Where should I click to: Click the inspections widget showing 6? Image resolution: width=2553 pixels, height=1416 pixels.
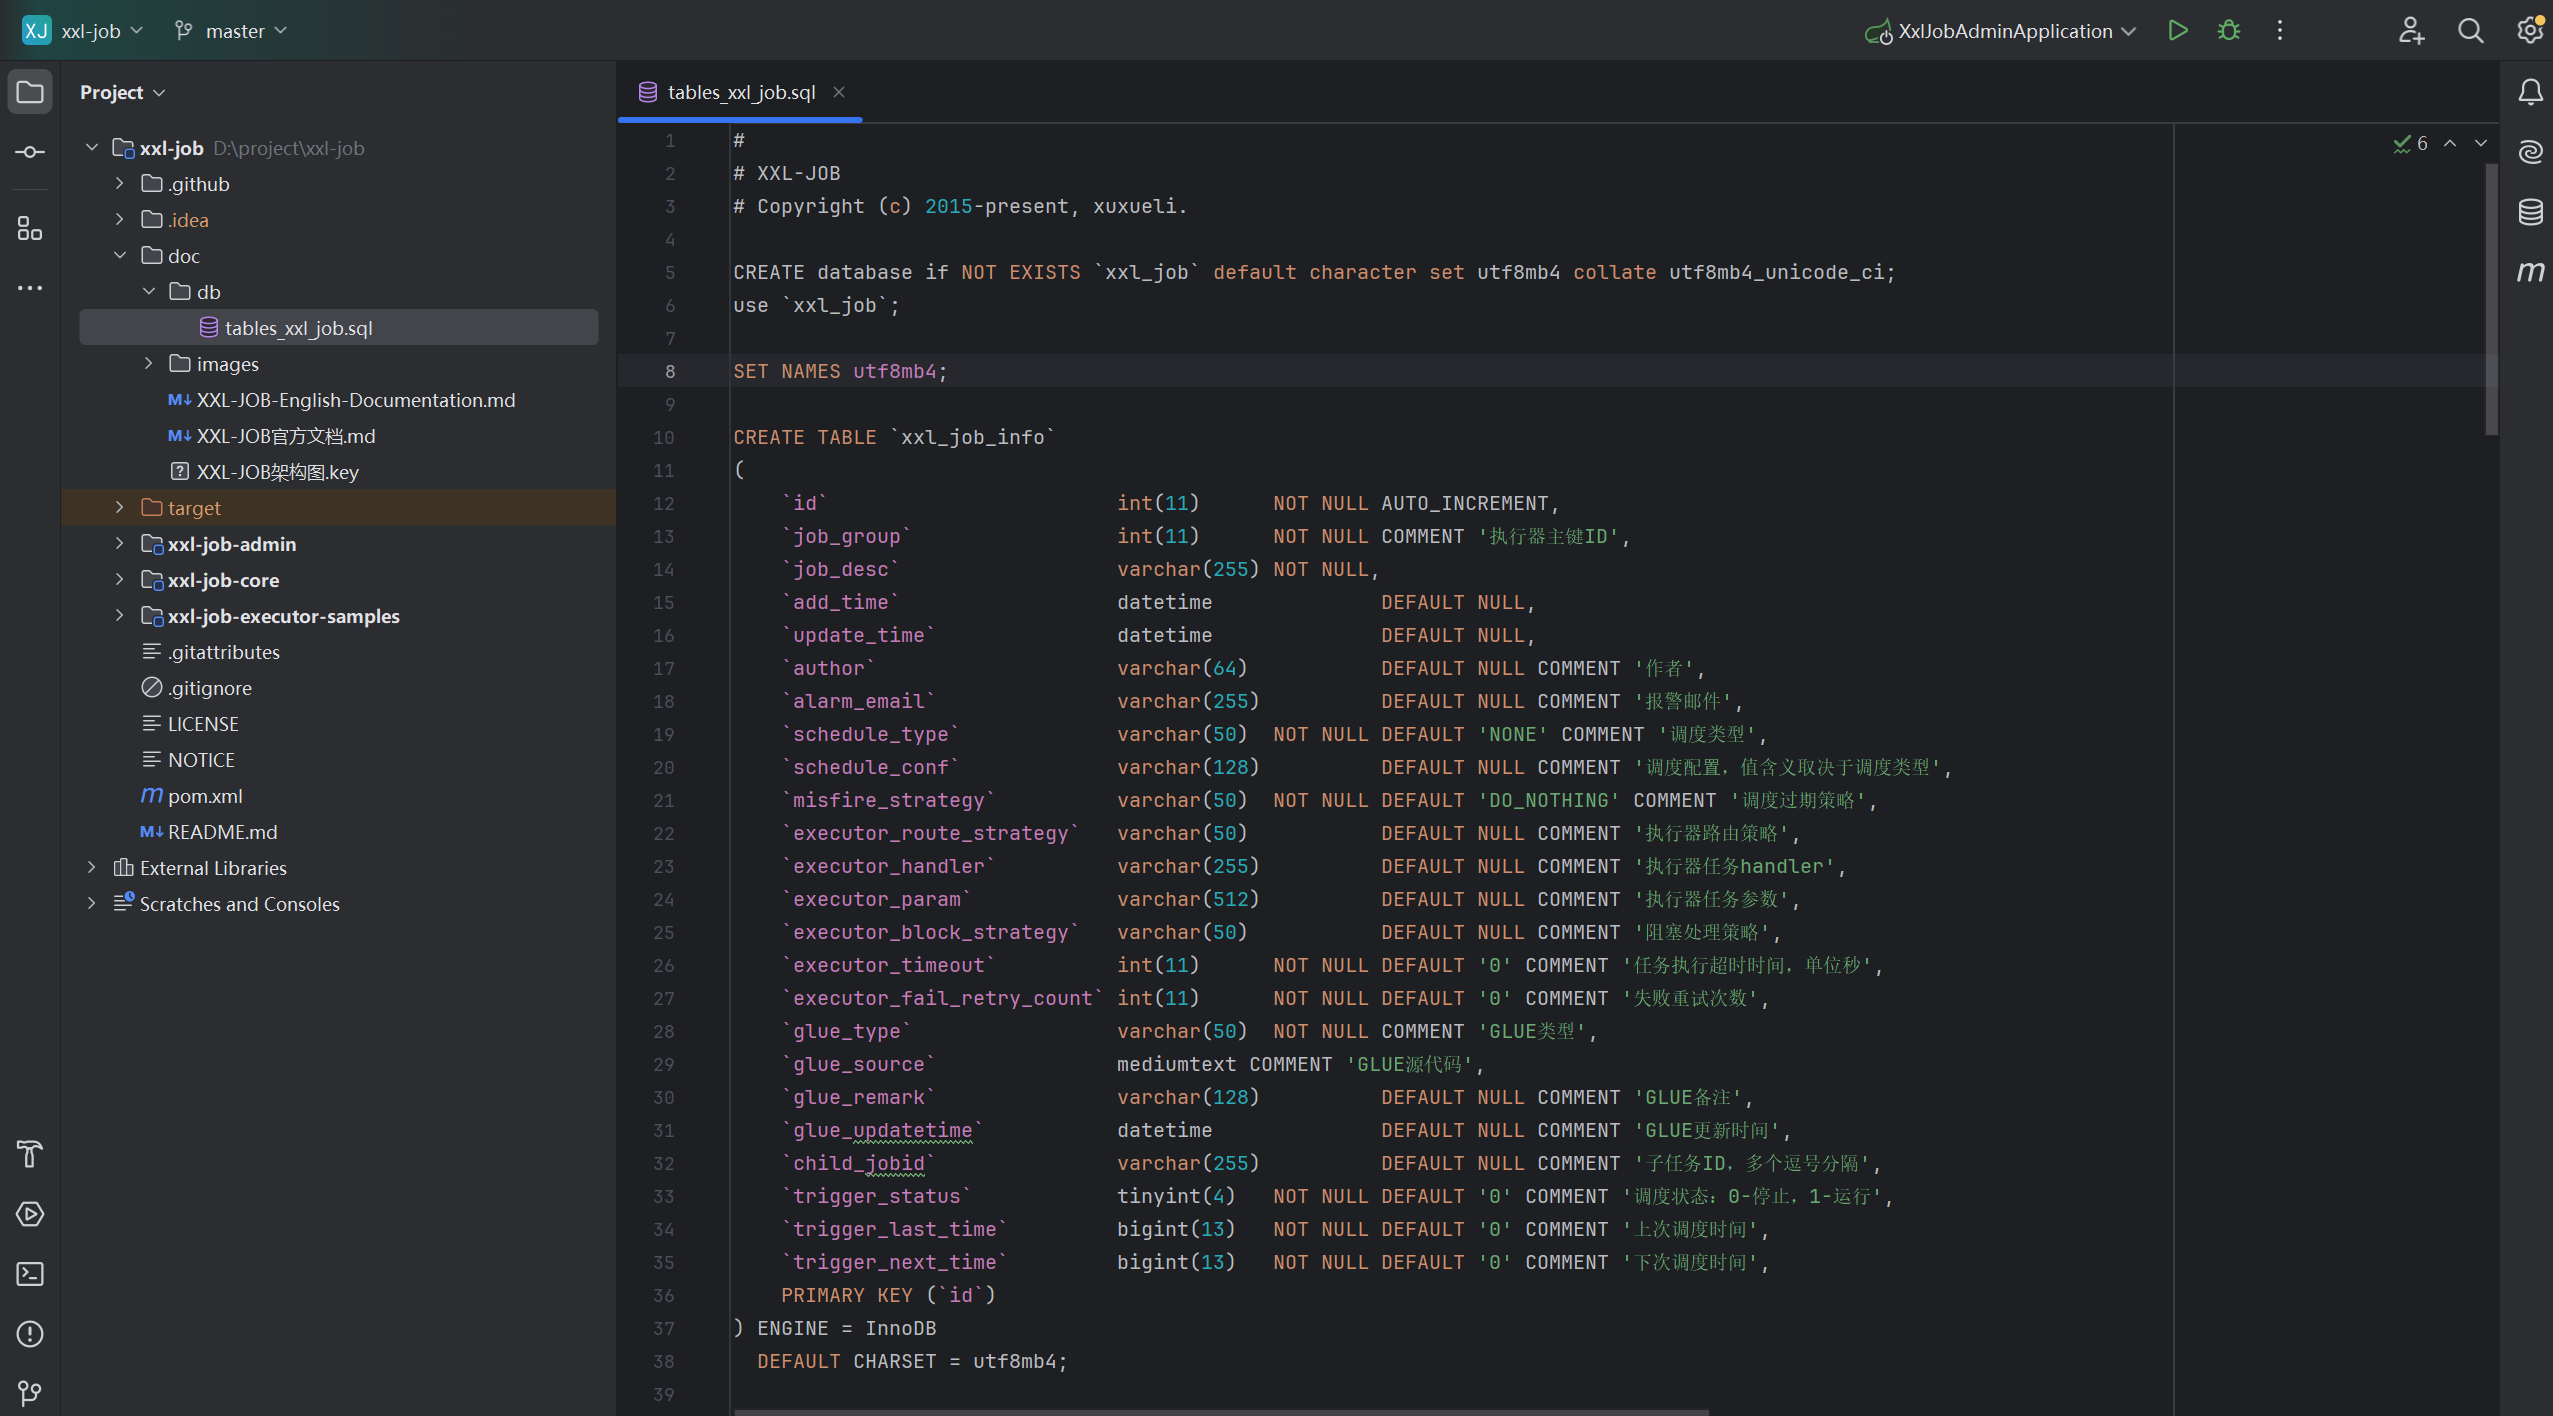pyautogui.click(x=2411, y=143)
